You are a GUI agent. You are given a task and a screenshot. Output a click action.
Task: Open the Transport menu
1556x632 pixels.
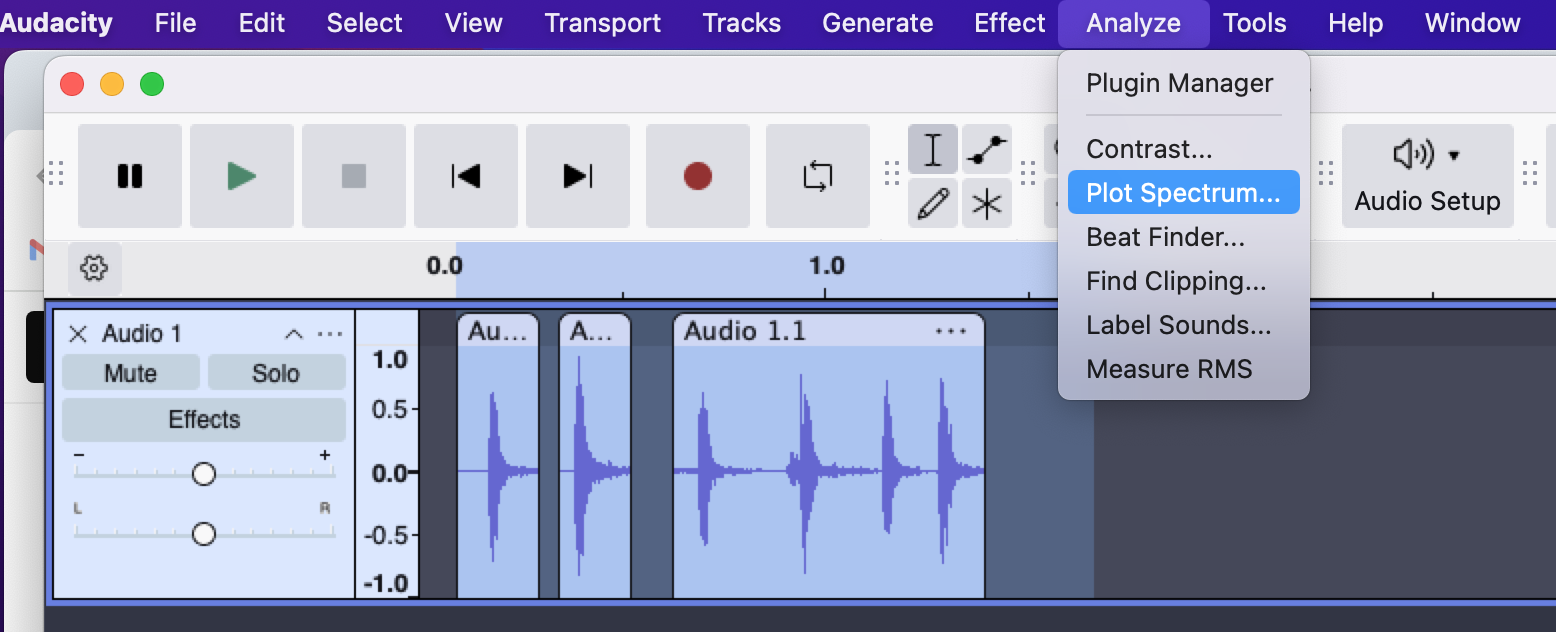(603, 23)
